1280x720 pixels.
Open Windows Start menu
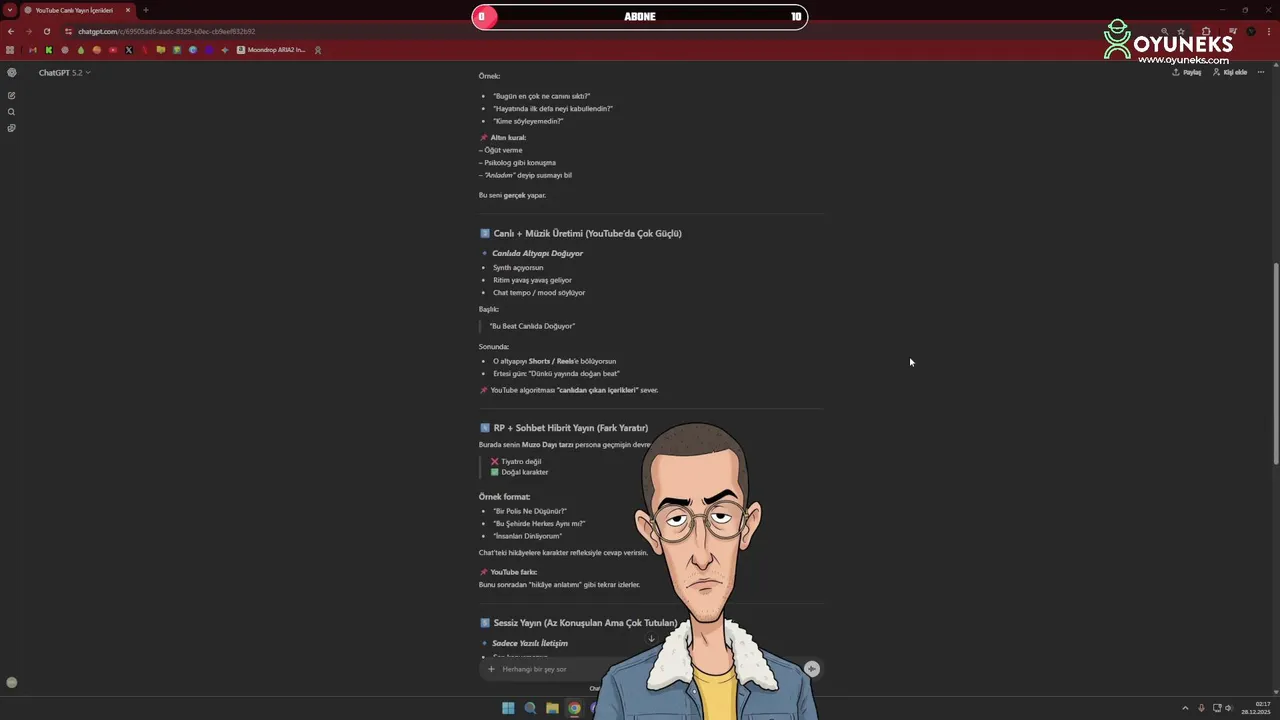[508, 708]
